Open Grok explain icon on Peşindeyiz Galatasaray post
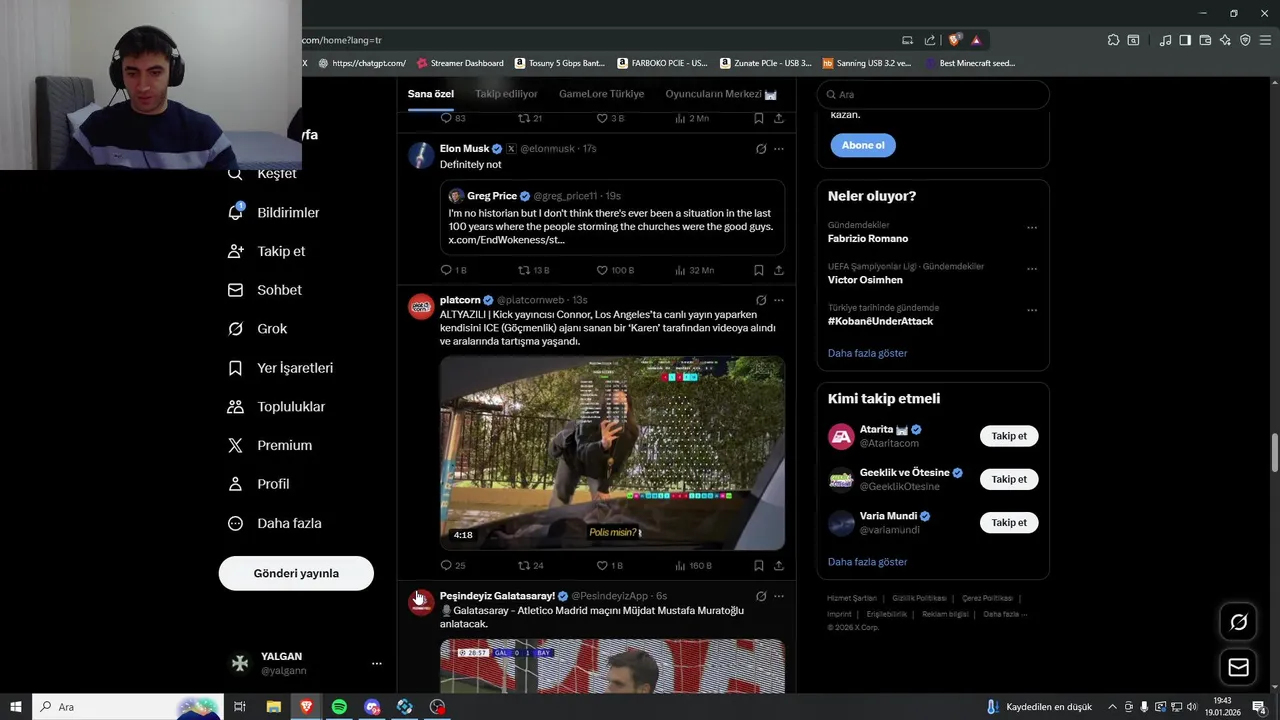 [761, 596]
